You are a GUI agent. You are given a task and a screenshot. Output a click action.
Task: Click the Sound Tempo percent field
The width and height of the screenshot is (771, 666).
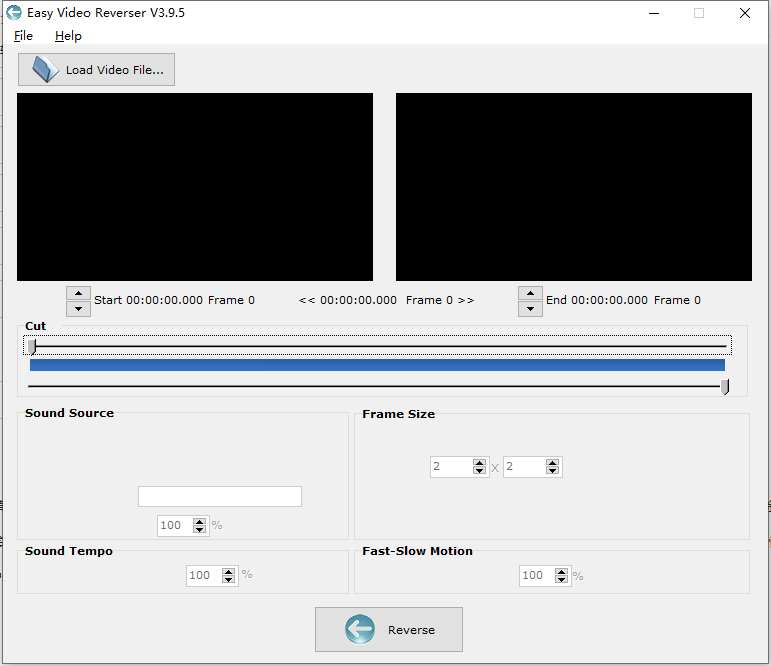[x=204, y=575]
